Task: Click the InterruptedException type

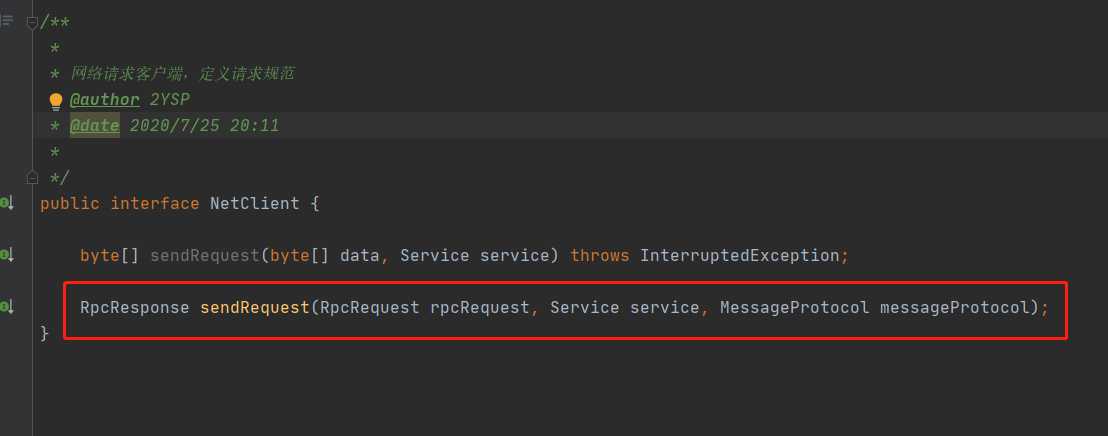Action: click(x=739, y=255)
